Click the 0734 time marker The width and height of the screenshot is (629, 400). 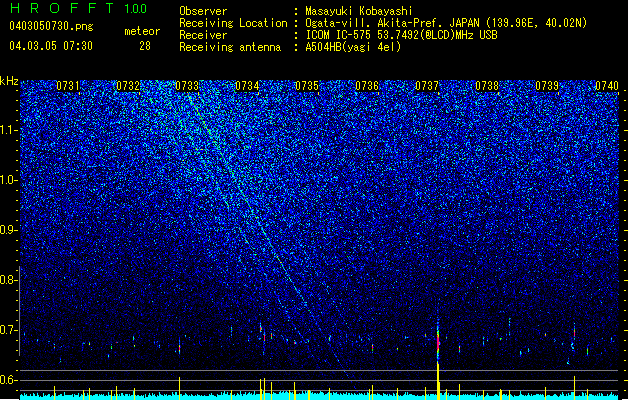(247, 86)
